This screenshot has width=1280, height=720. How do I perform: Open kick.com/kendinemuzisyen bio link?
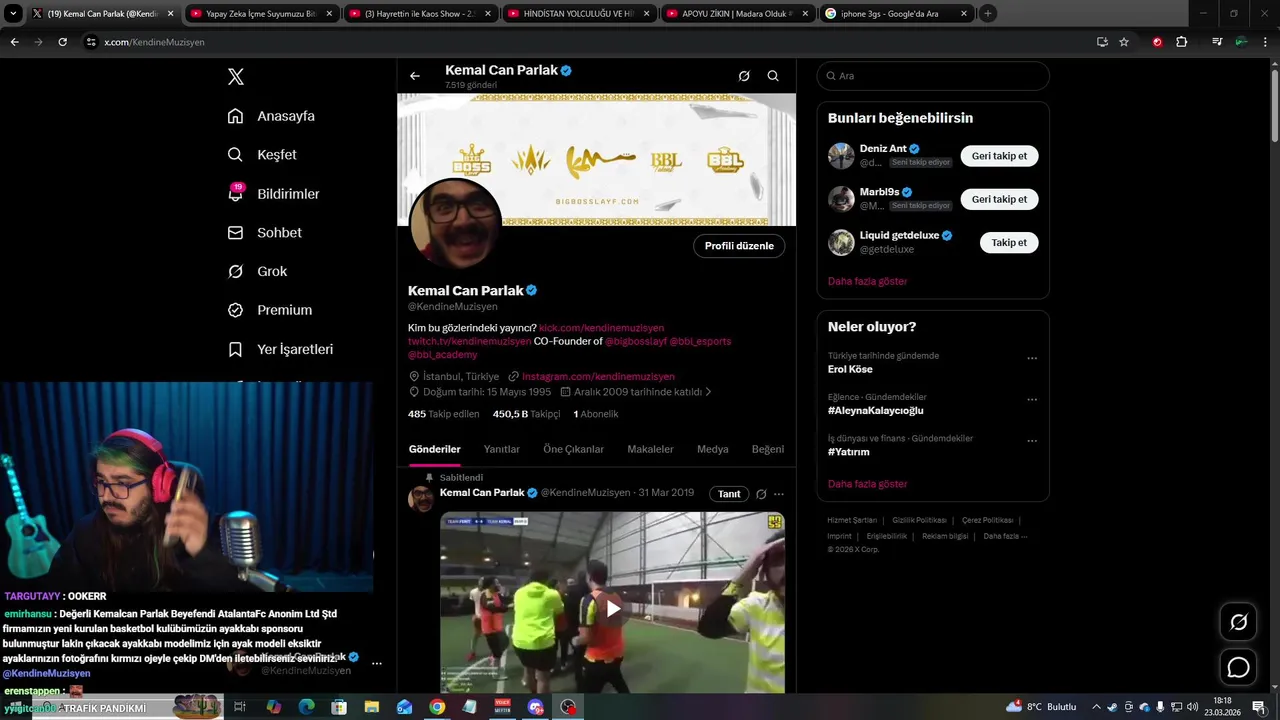601,328
